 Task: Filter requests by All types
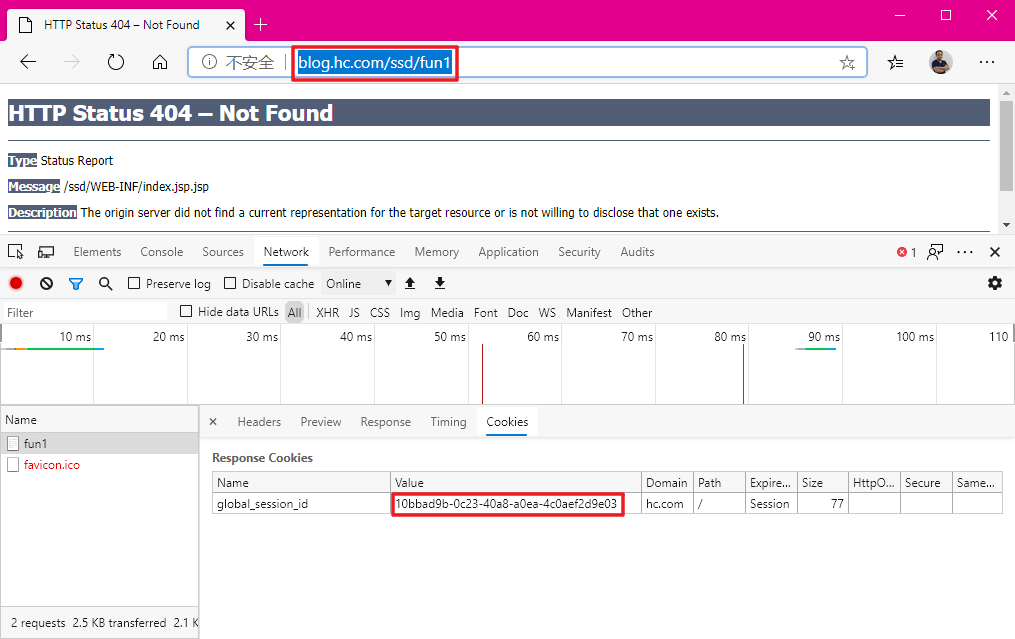coord(295,313)
